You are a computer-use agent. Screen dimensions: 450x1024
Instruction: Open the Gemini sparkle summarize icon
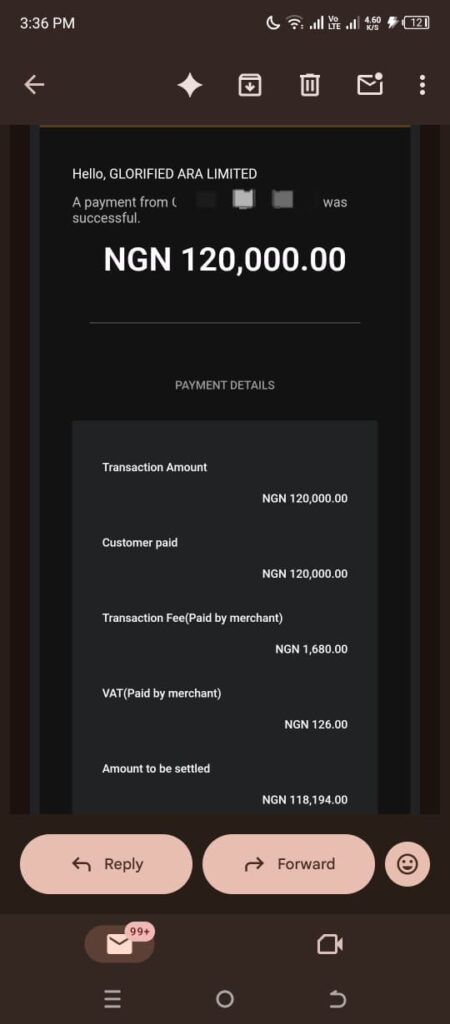[x=190, y=85]
